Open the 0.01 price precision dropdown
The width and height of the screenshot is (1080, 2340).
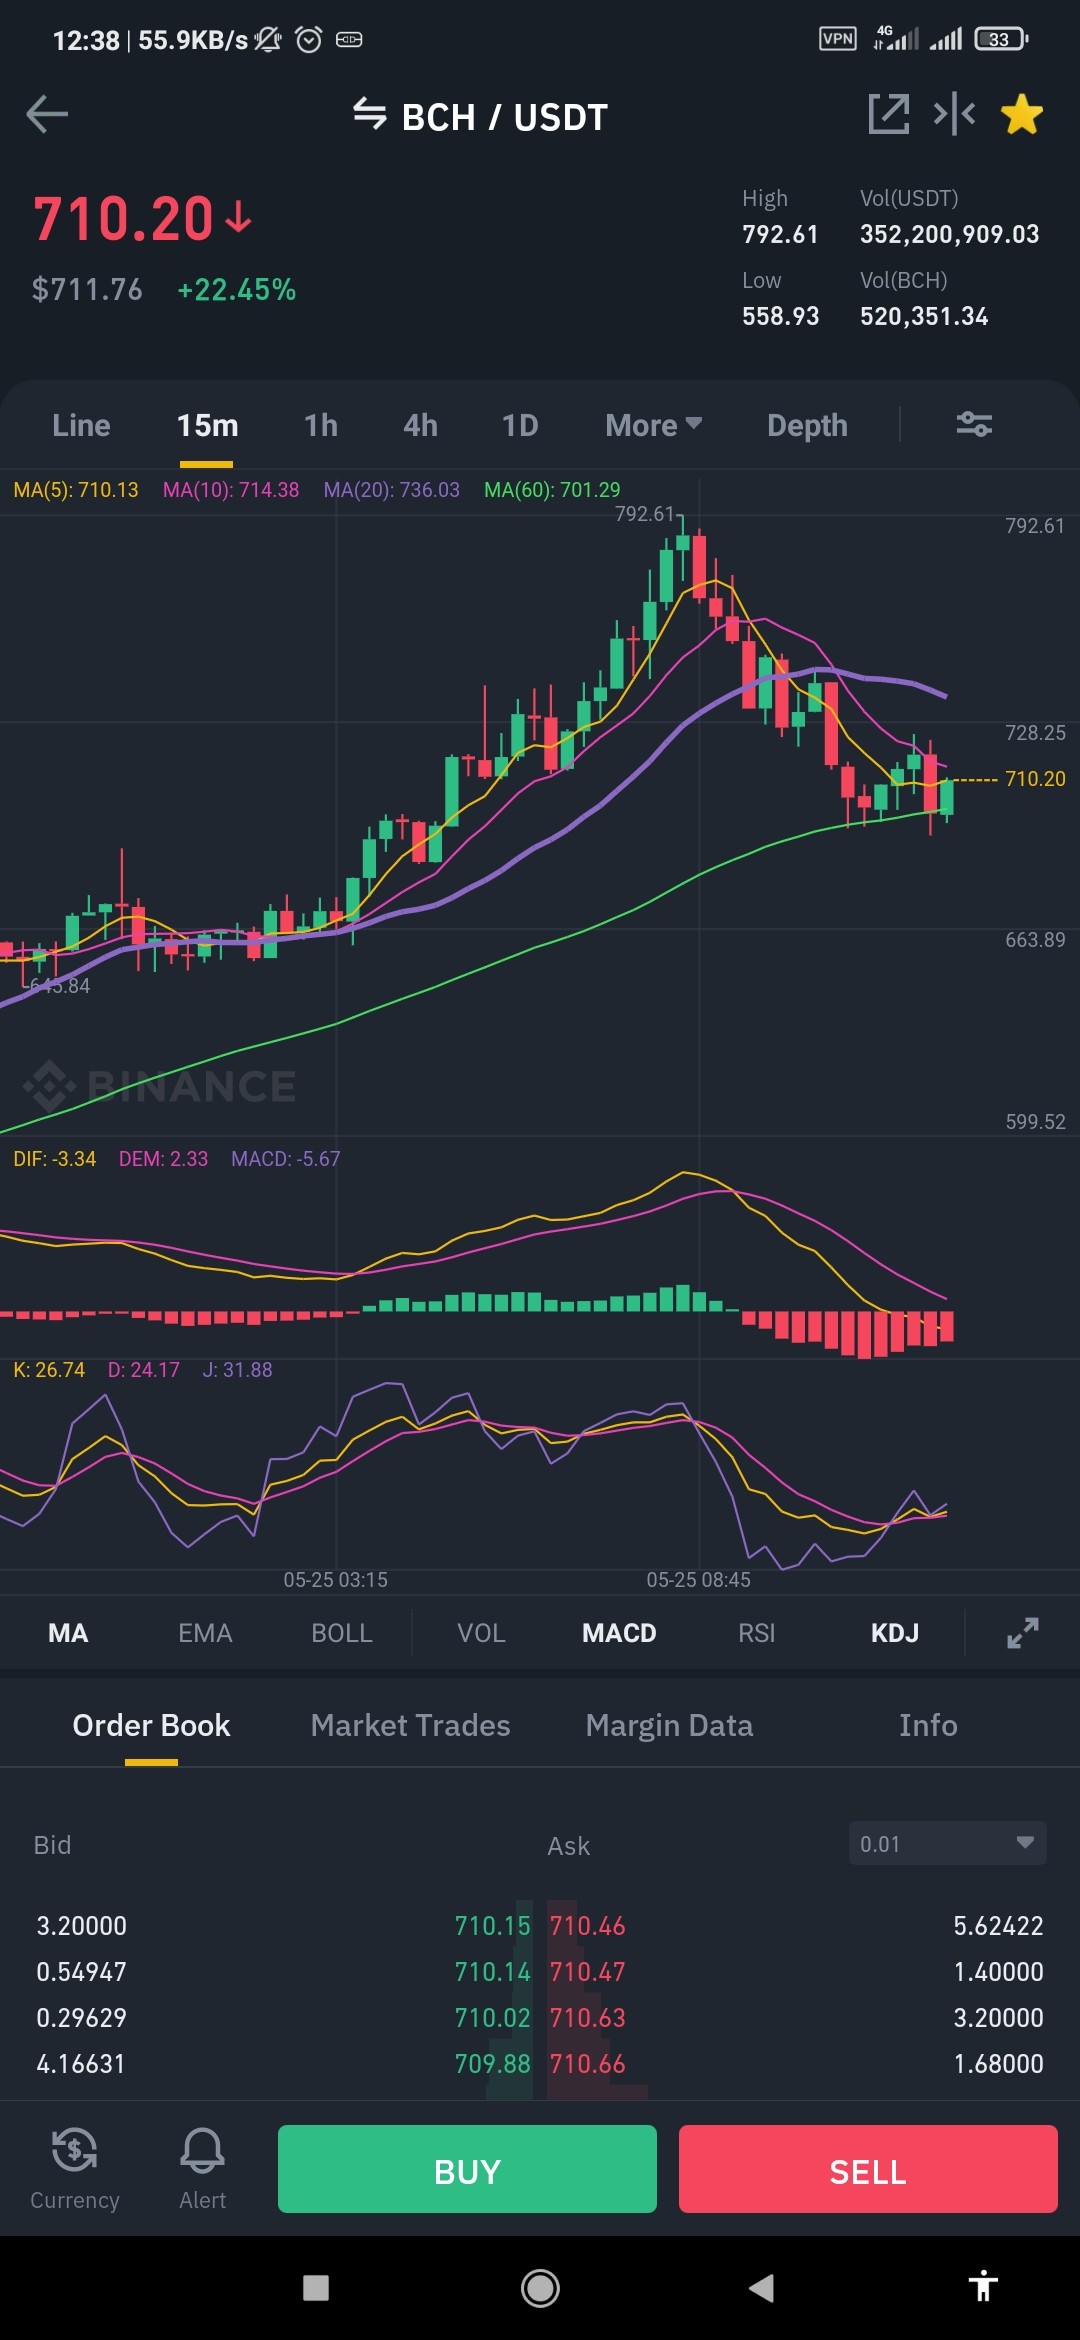(x=947, y=1843)
